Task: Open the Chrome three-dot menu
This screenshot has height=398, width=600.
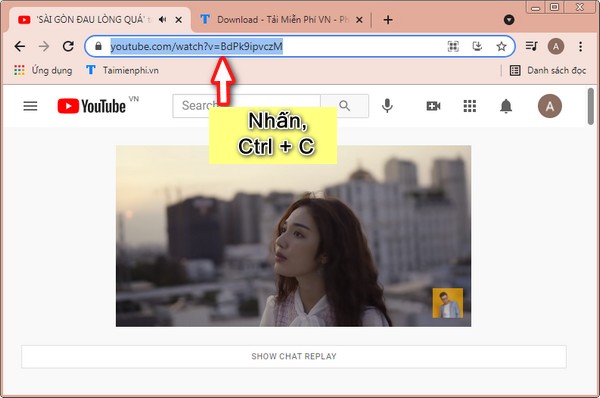Action: (580, 46)
